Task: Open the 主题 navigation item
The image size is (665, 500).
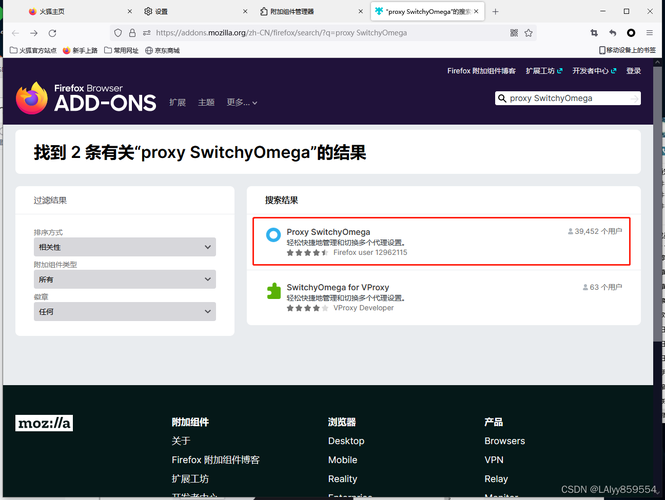Action: (206, 102)
